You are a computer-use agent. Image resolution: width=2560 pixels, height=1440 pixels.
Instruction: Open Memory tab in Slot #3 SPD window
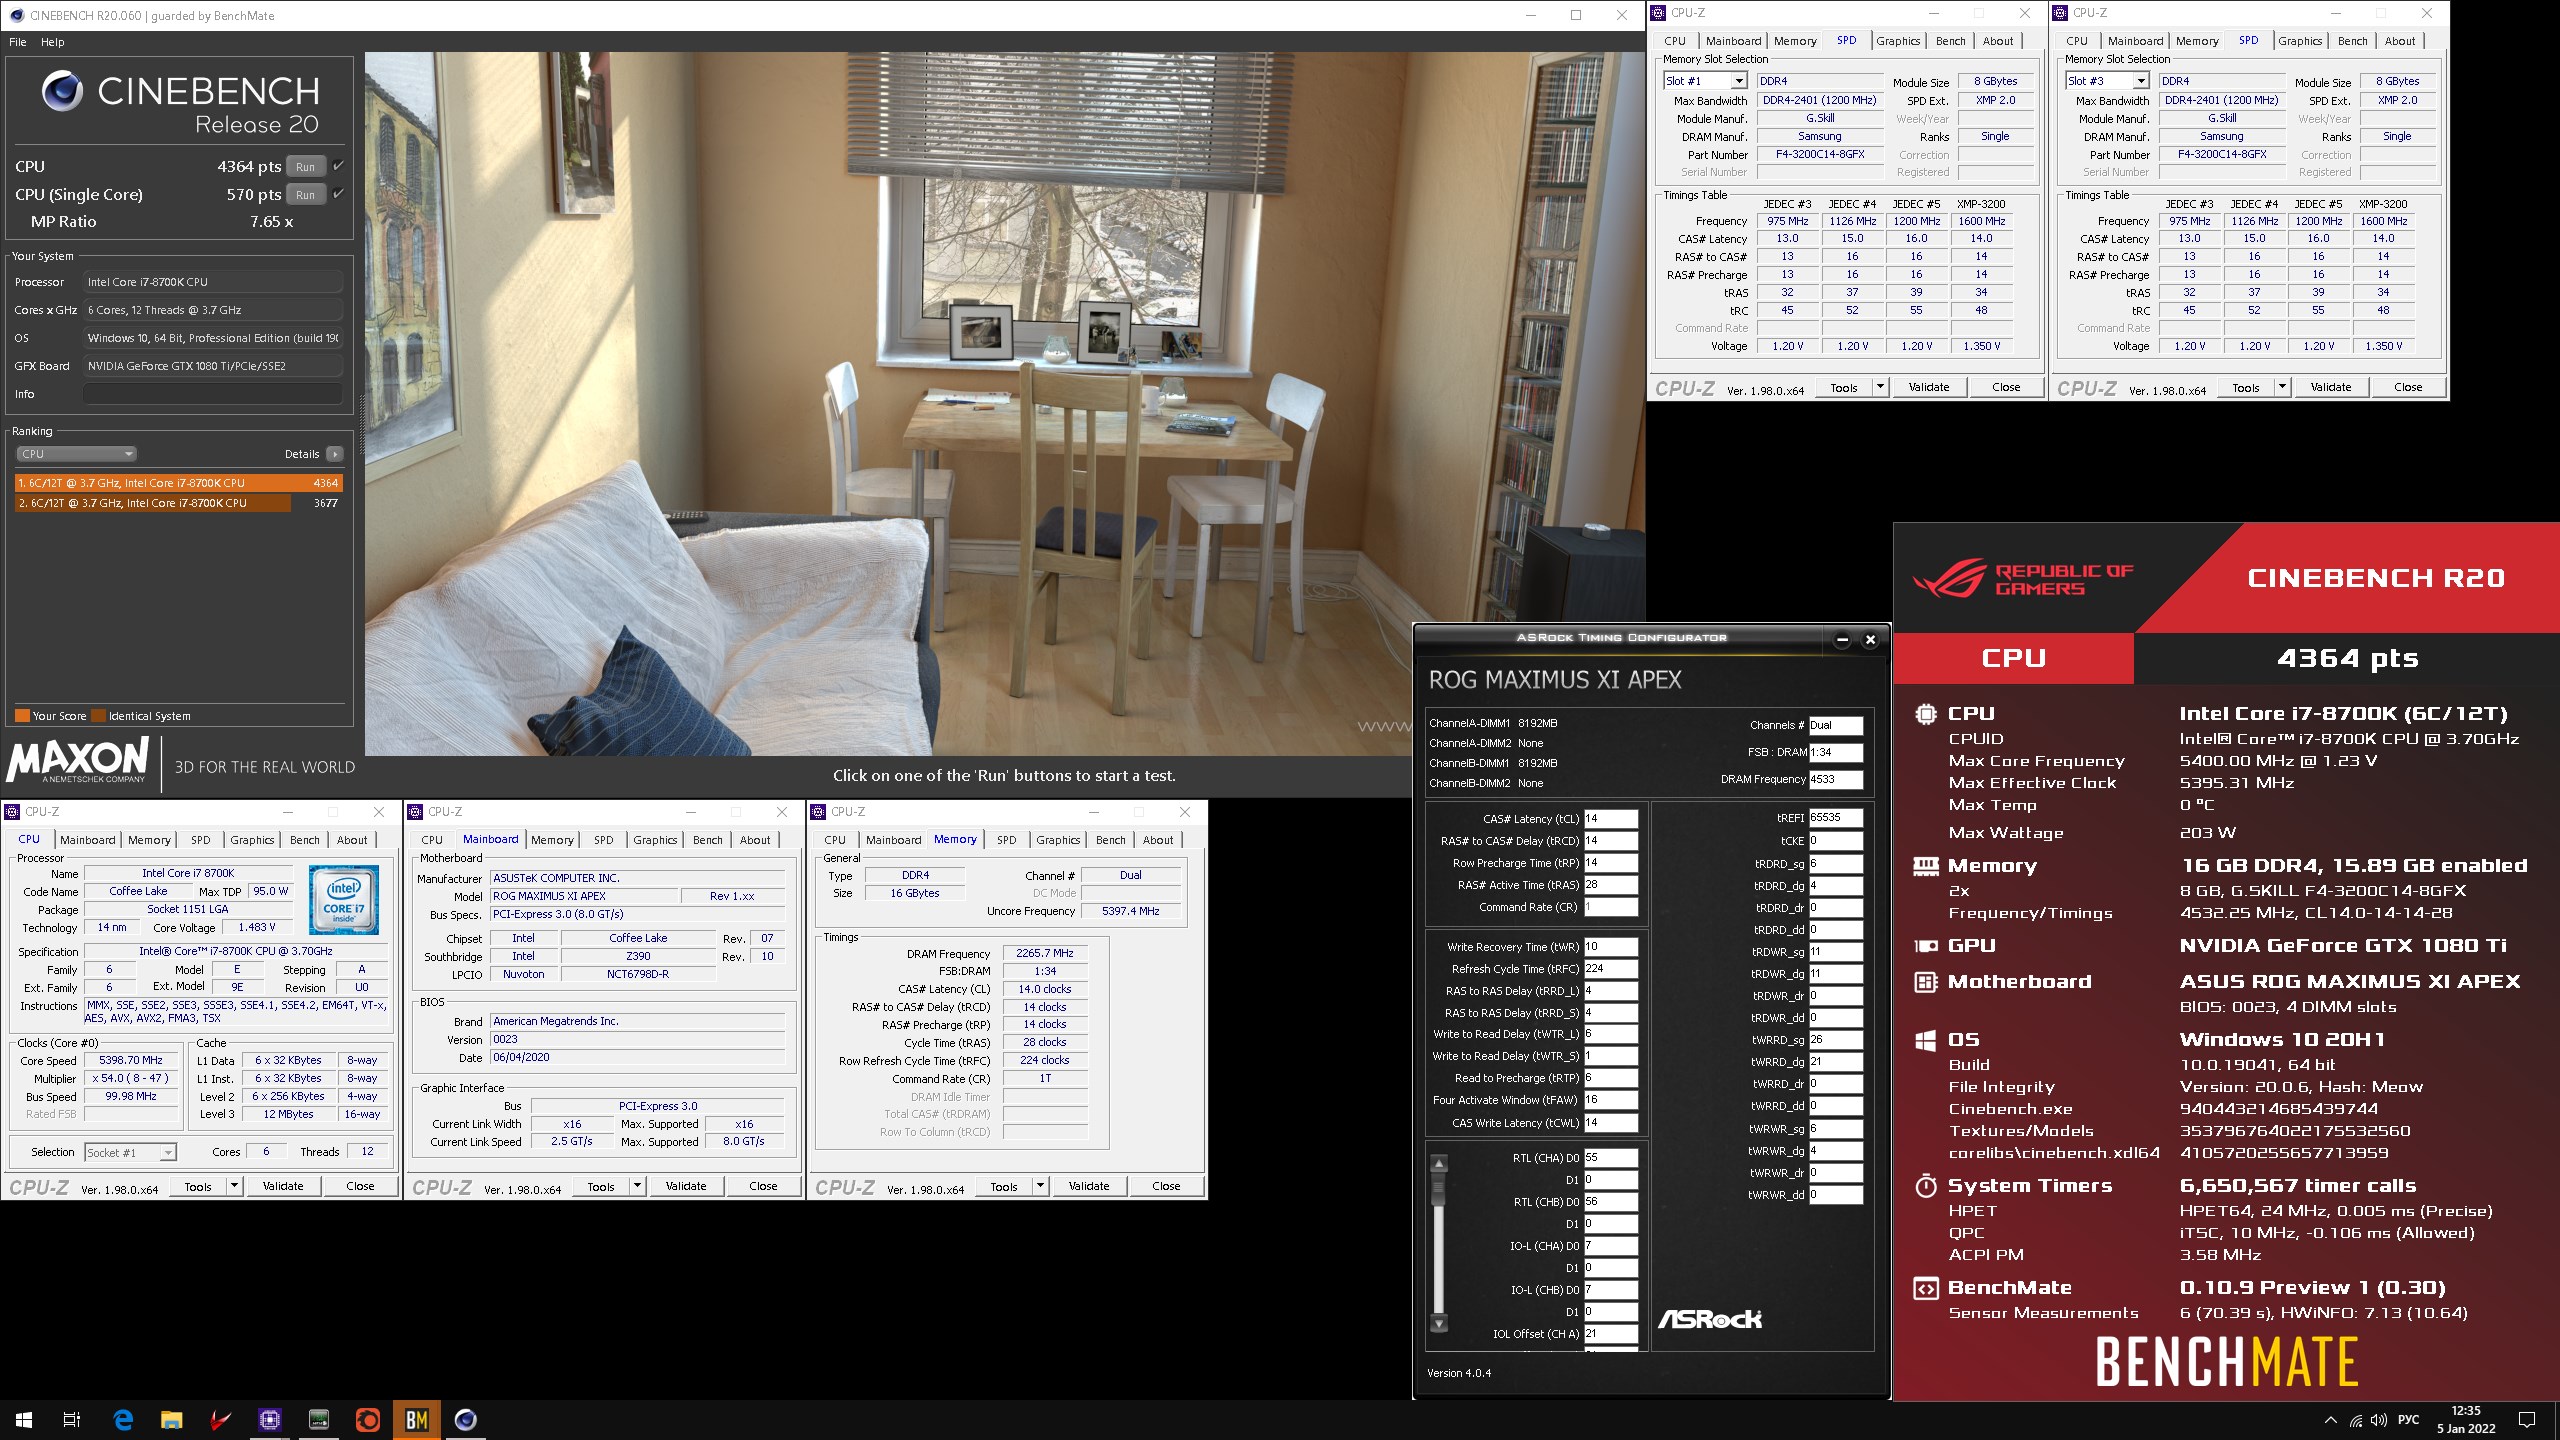click(2197, 41)
